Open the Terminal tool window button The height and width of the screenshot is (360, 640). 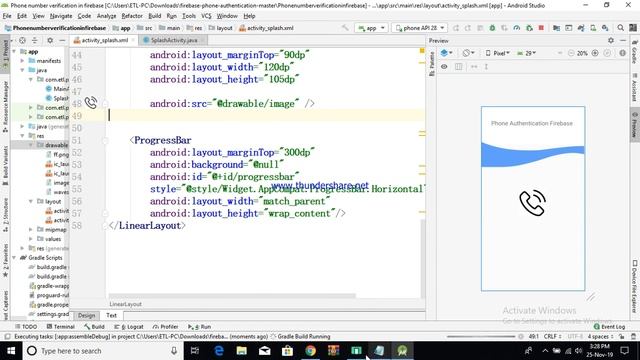point(60,327)
